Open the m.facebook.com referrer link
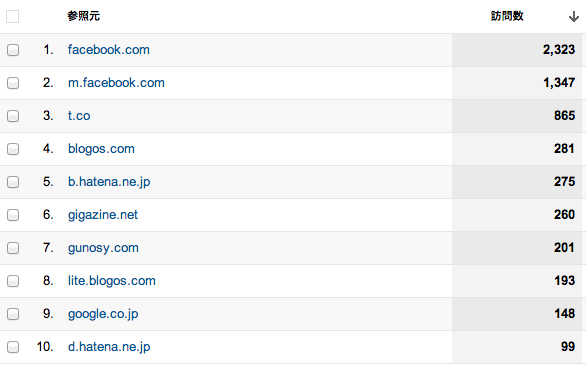Image resolution: width=586 pixels, height=367 pixels. (116, 83)
